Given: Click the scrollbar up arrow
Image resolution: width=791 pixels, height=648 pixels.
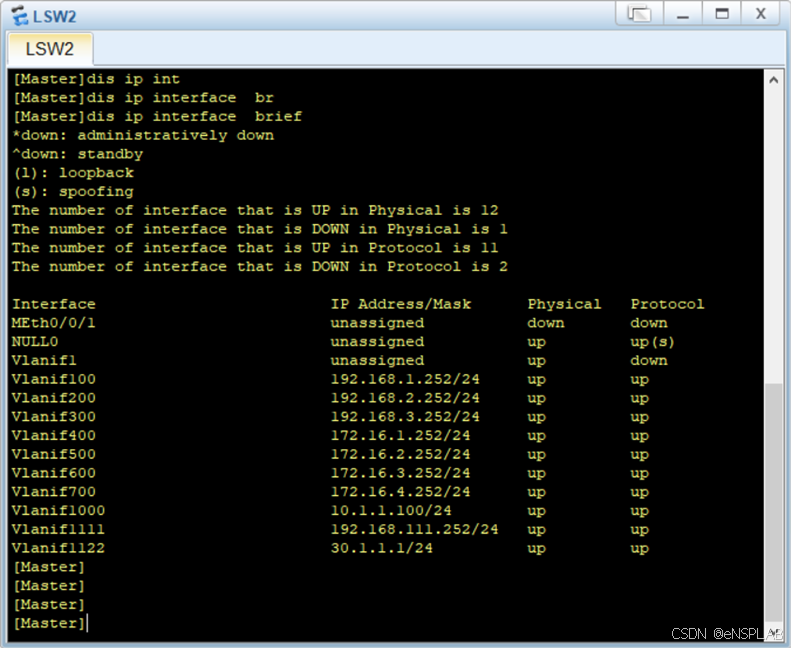Looking at the screenshot, I should click(773, 80).
